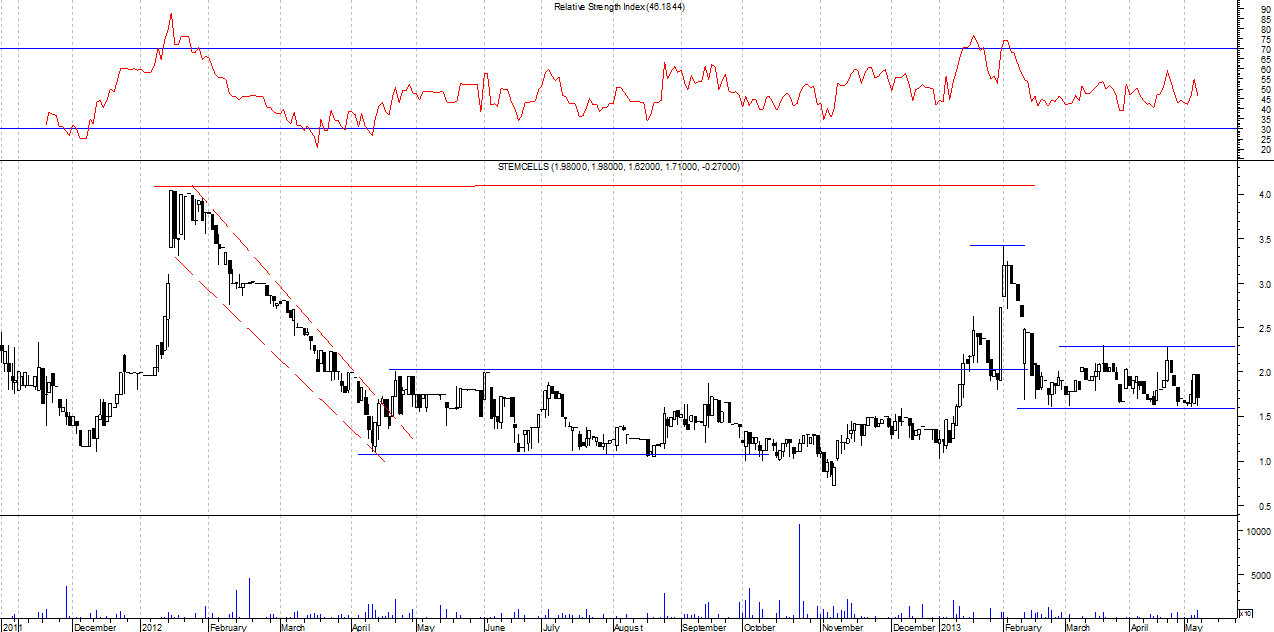Click the 2013 year marker on time axis
The image size is (1274, 632).
coord(952,627)
